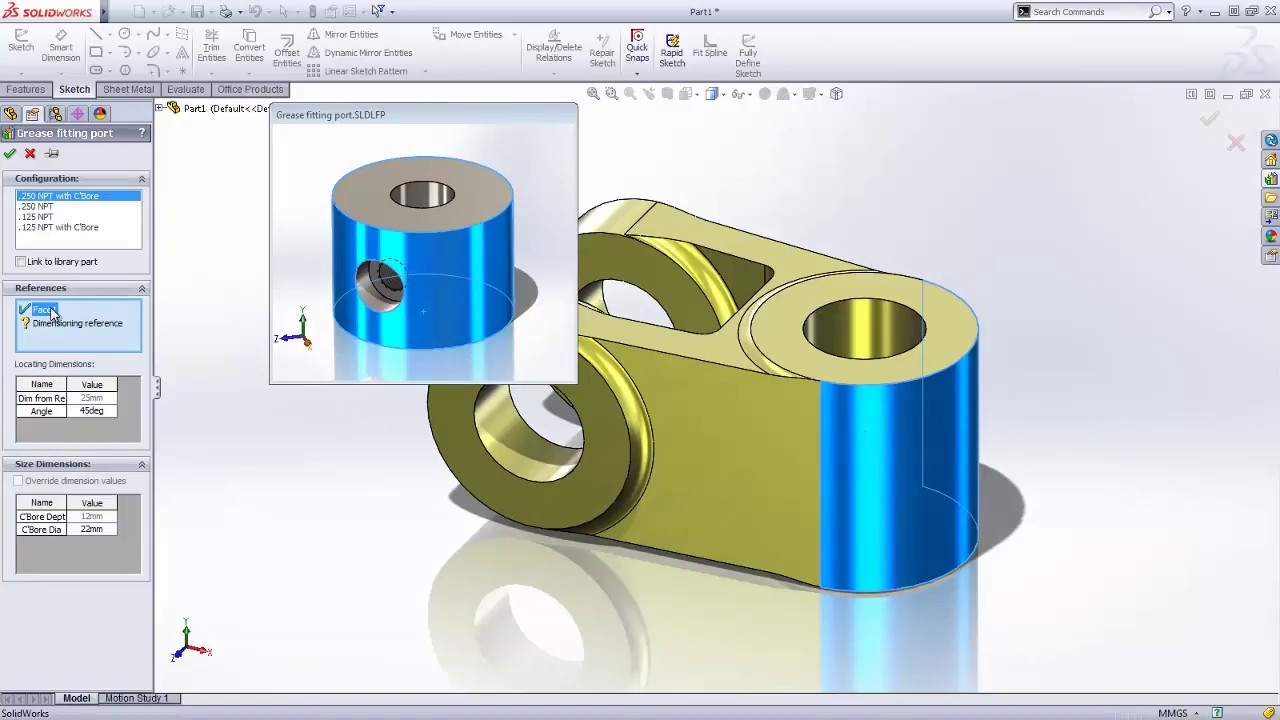Image resolution: width=1280 pixels, height=720 pixels.
Task: Click the Zoom to Fit icon
Action: tap(593, 94)
